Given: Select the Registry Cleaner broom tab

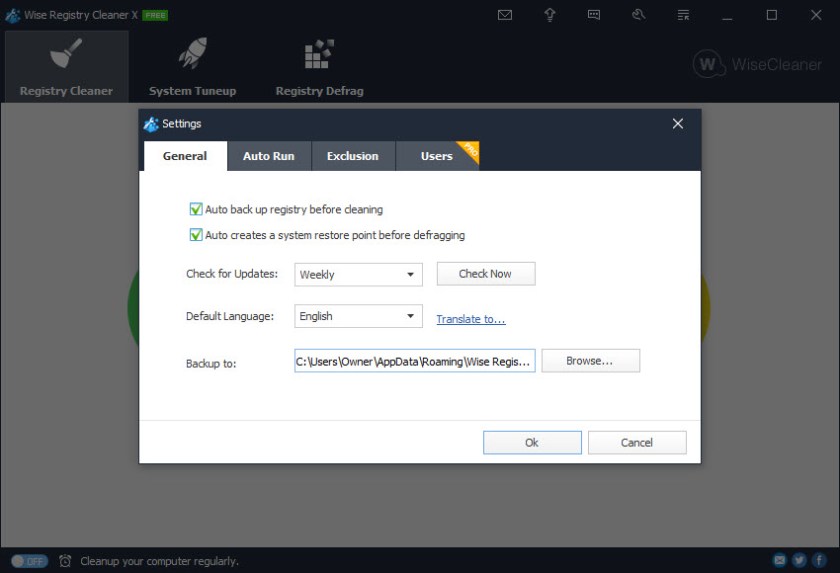Looking at the screenshot, I should pos(66,66).
